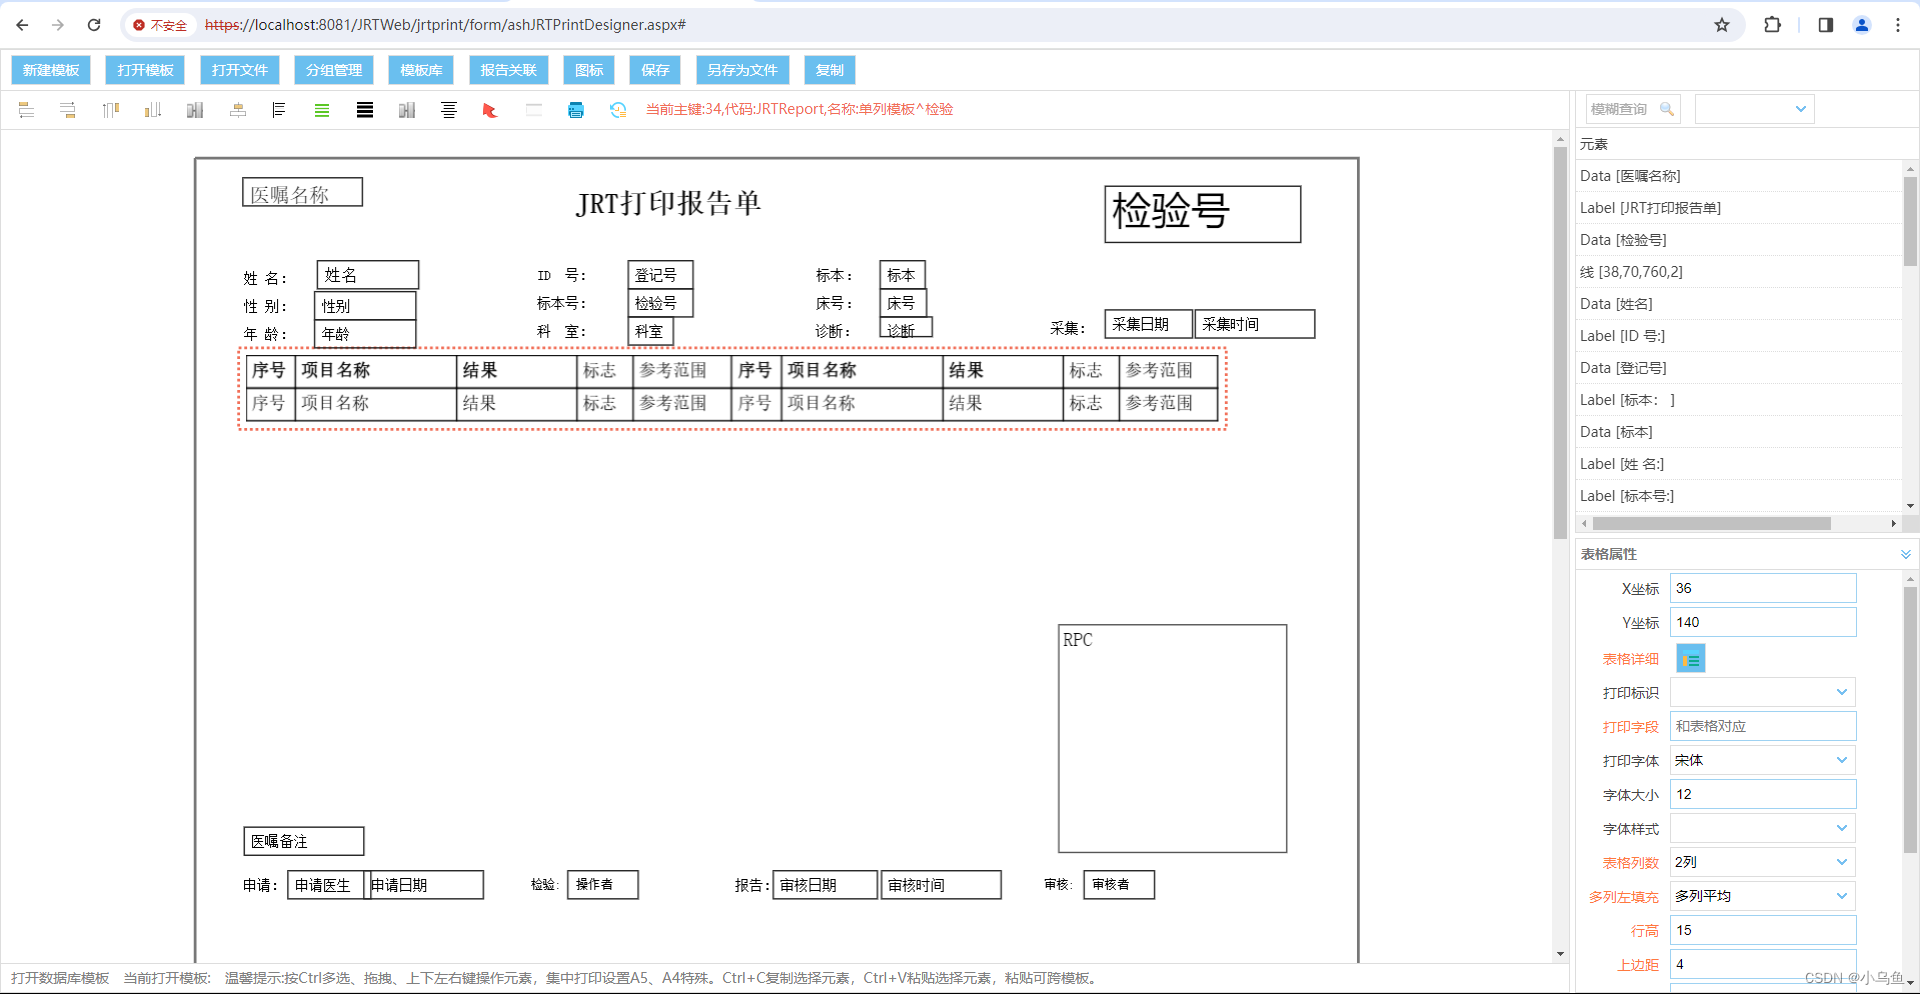The height and width of the screenshot is (994, 1920).
Task: Open table details via blue list icon
Action: point(1690,659)
